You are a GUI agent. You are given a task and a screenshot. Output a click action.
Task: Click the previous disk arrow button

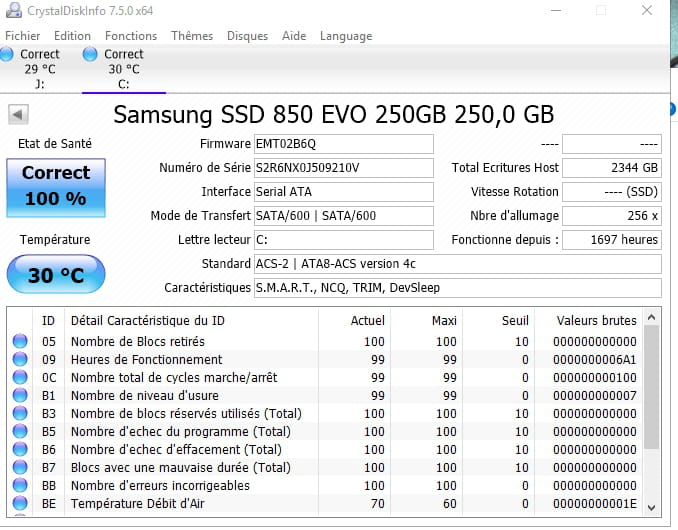coord(17,114)
